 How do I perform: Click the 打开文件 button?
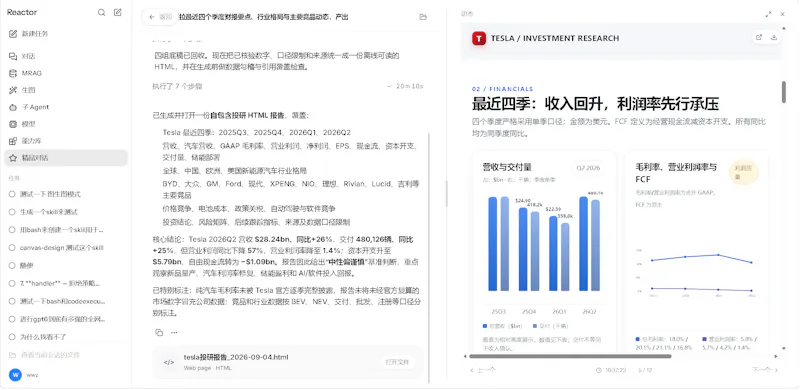click(397, 362)
